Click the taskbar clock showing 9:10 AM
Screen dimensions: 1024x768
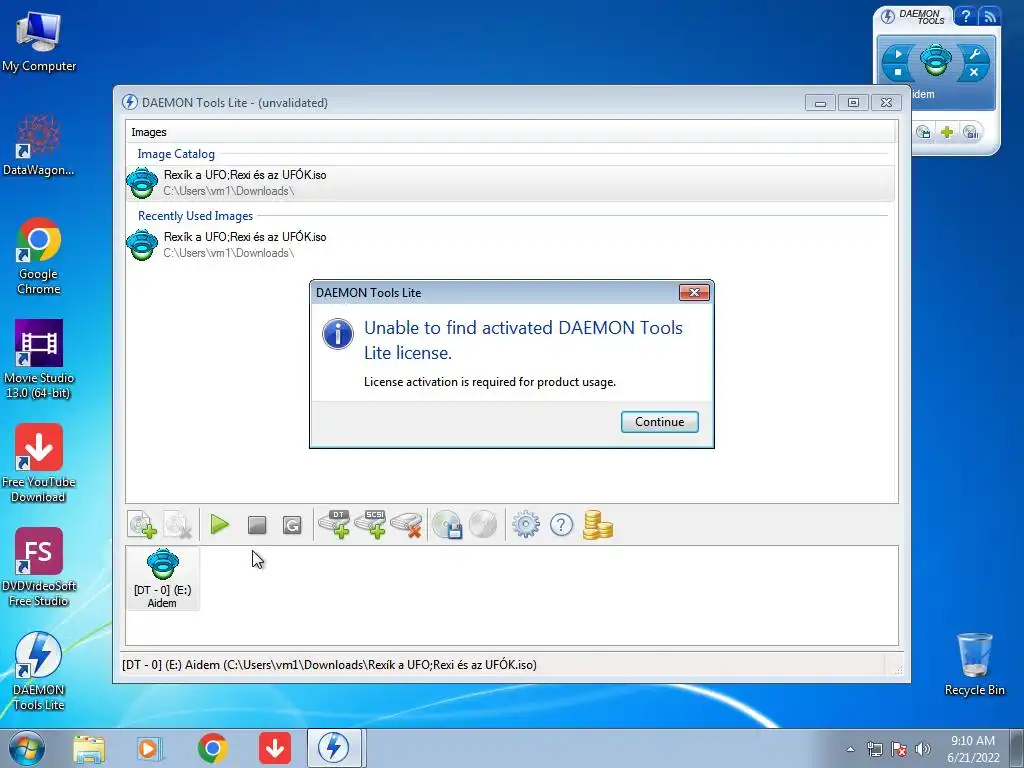click(x=973, y=749)
